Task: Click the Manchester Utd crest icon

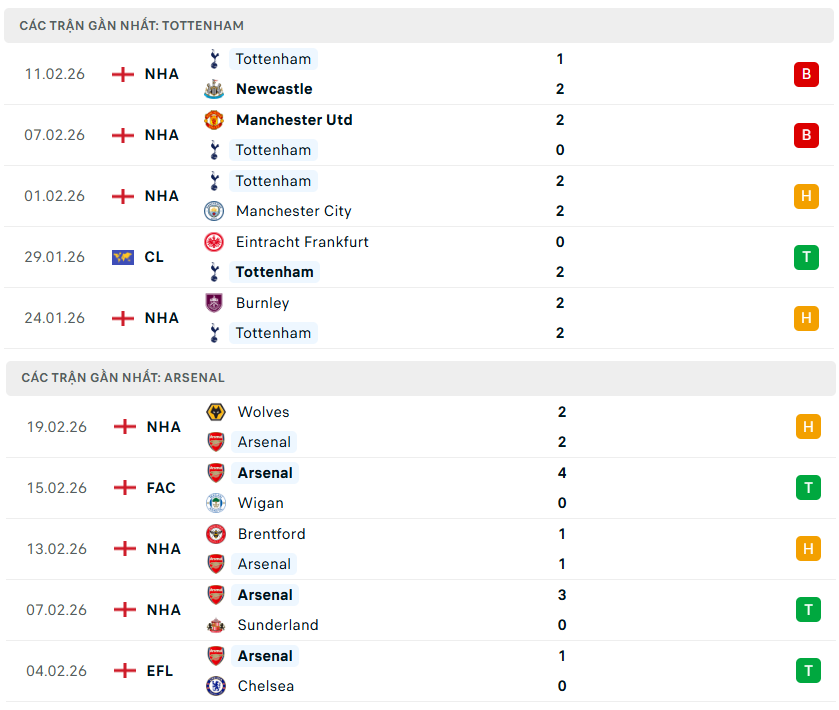Action: (x=214, y=120)
